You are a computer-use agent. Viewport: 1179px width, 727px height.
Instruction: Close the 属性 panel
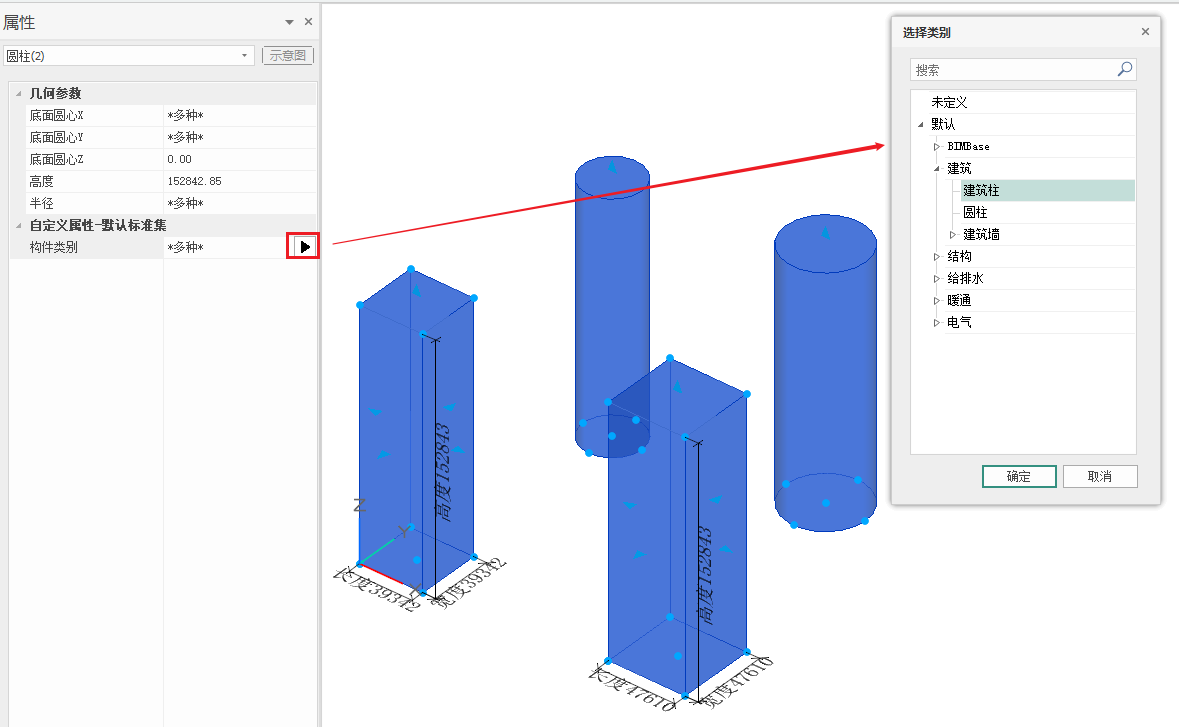[x=308, y=22]
